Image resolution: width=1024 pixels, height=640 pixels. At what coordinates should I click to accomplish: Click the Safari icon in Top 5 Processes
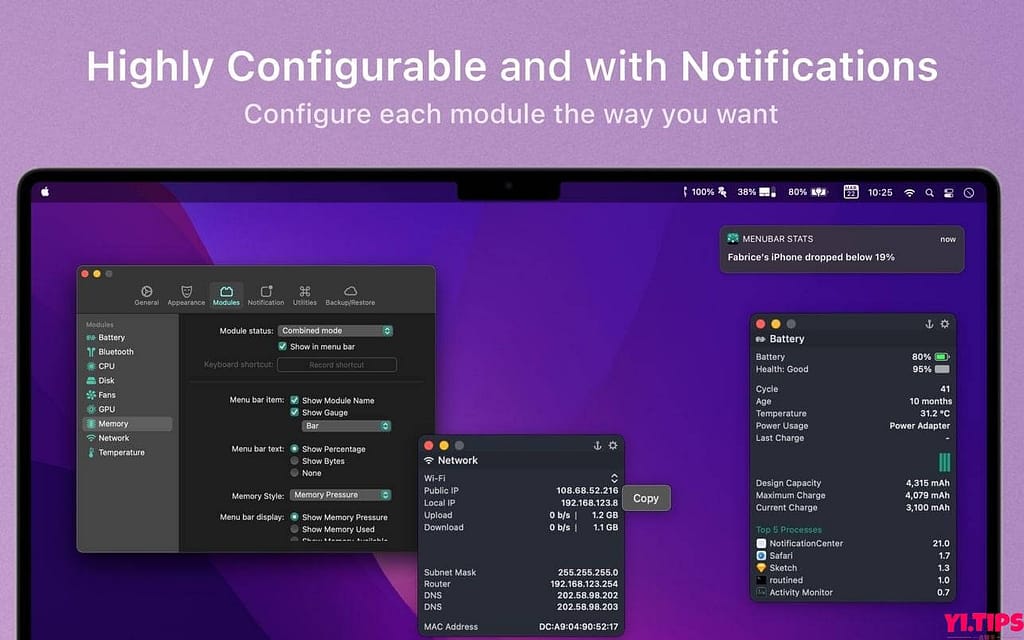(x=761, y=555)
